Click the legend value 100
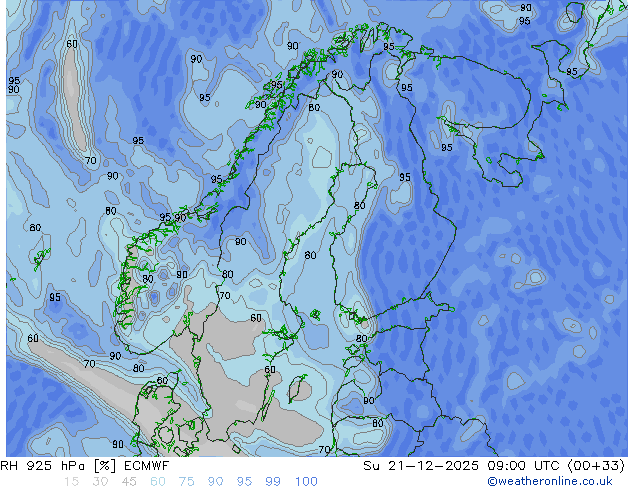The width and height of the screenshot is (634, 490). (306, 482)
